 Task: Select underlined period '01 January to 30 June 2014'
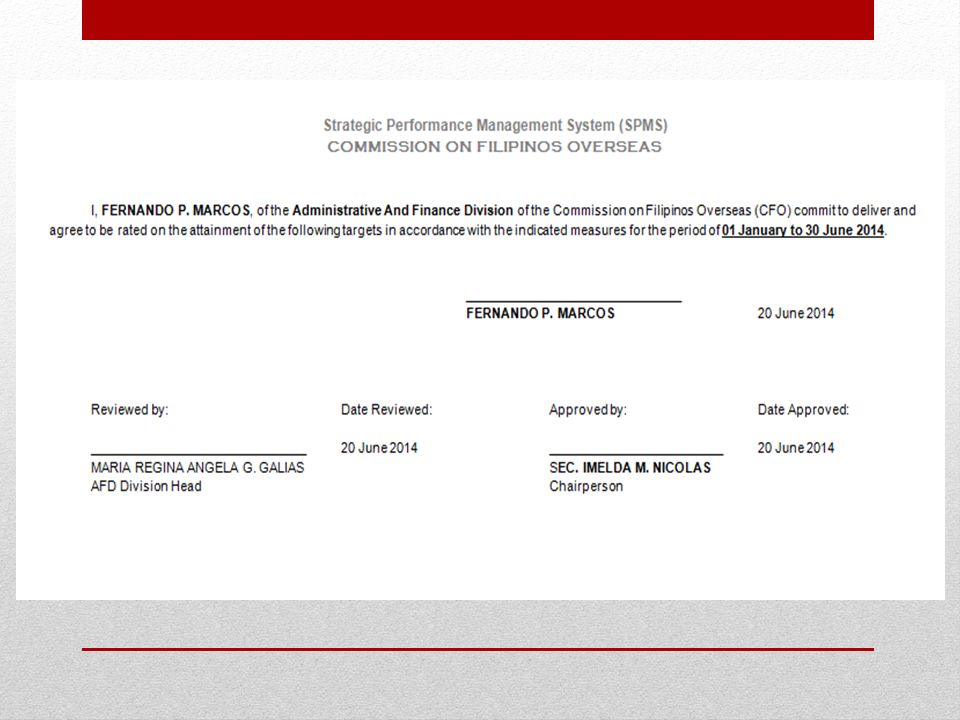pyautogui.click(x=803, y=231)
